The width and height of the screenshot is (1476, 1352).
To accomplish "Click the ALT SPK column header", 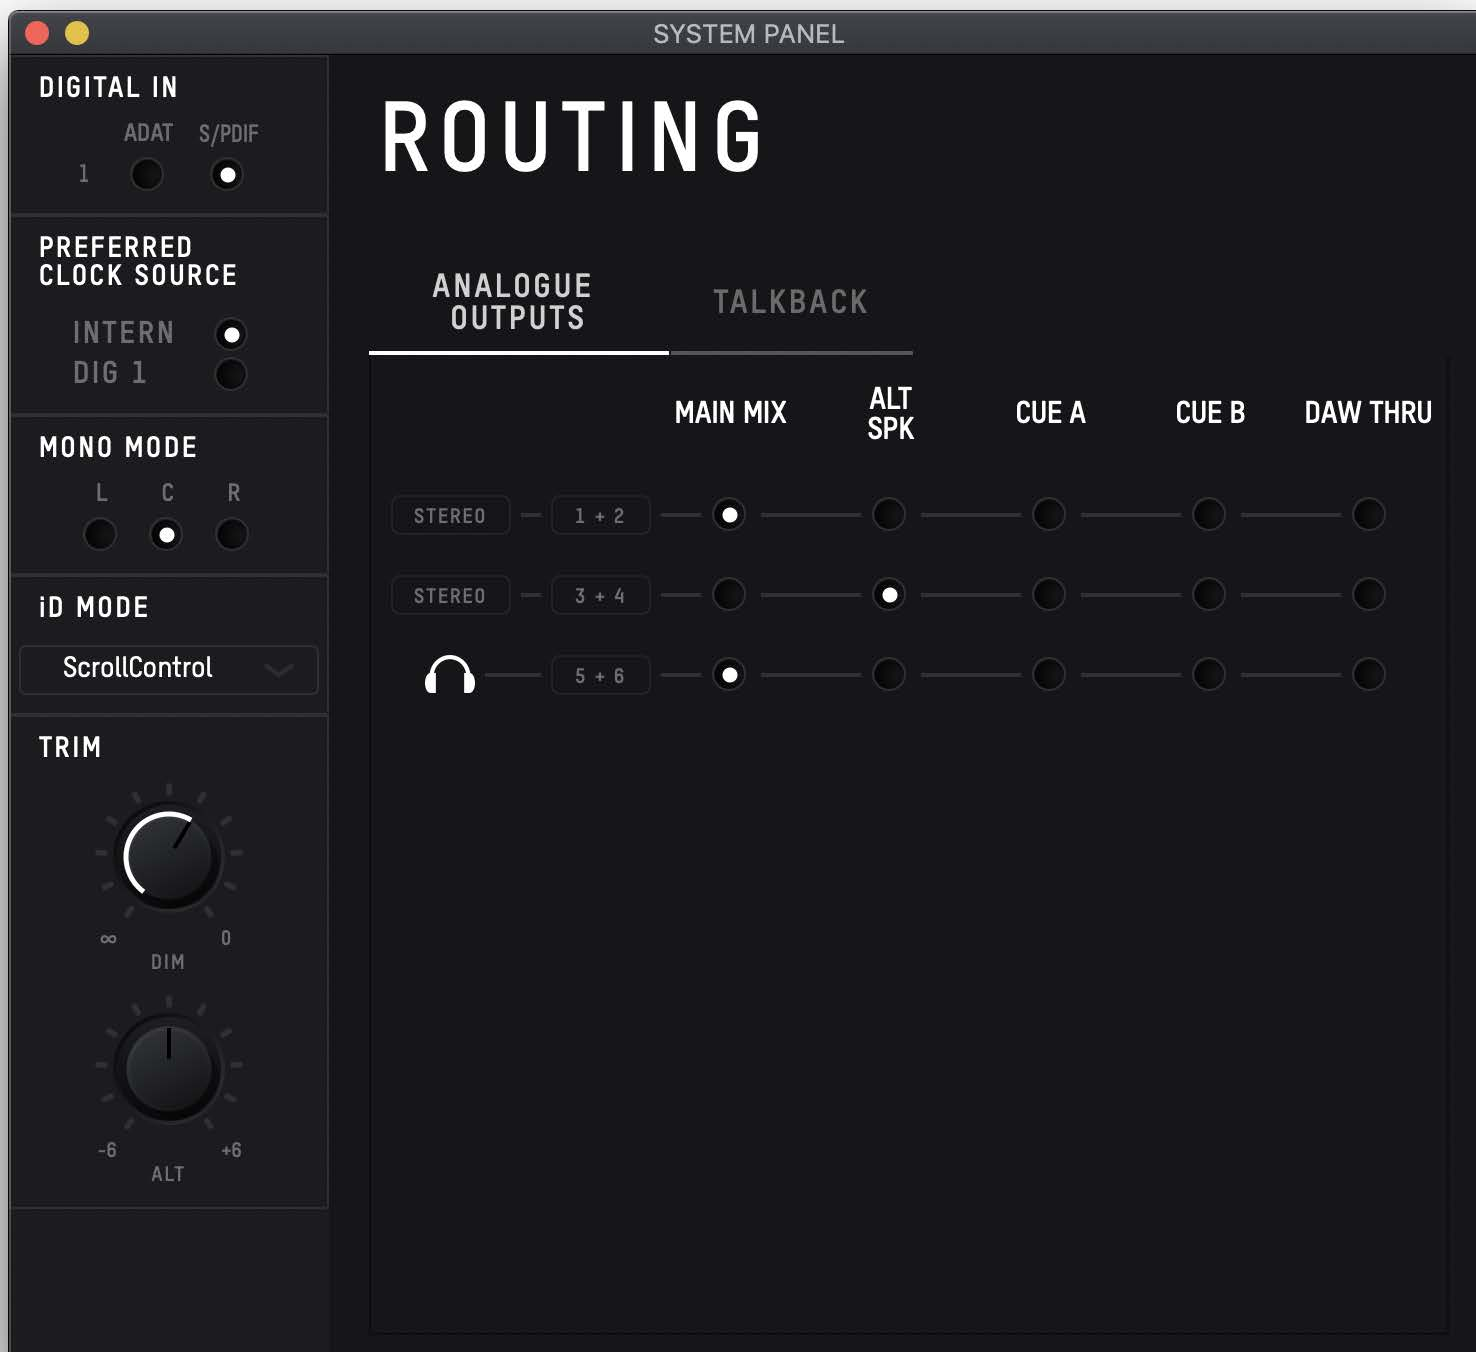I will tap(890, 413).
